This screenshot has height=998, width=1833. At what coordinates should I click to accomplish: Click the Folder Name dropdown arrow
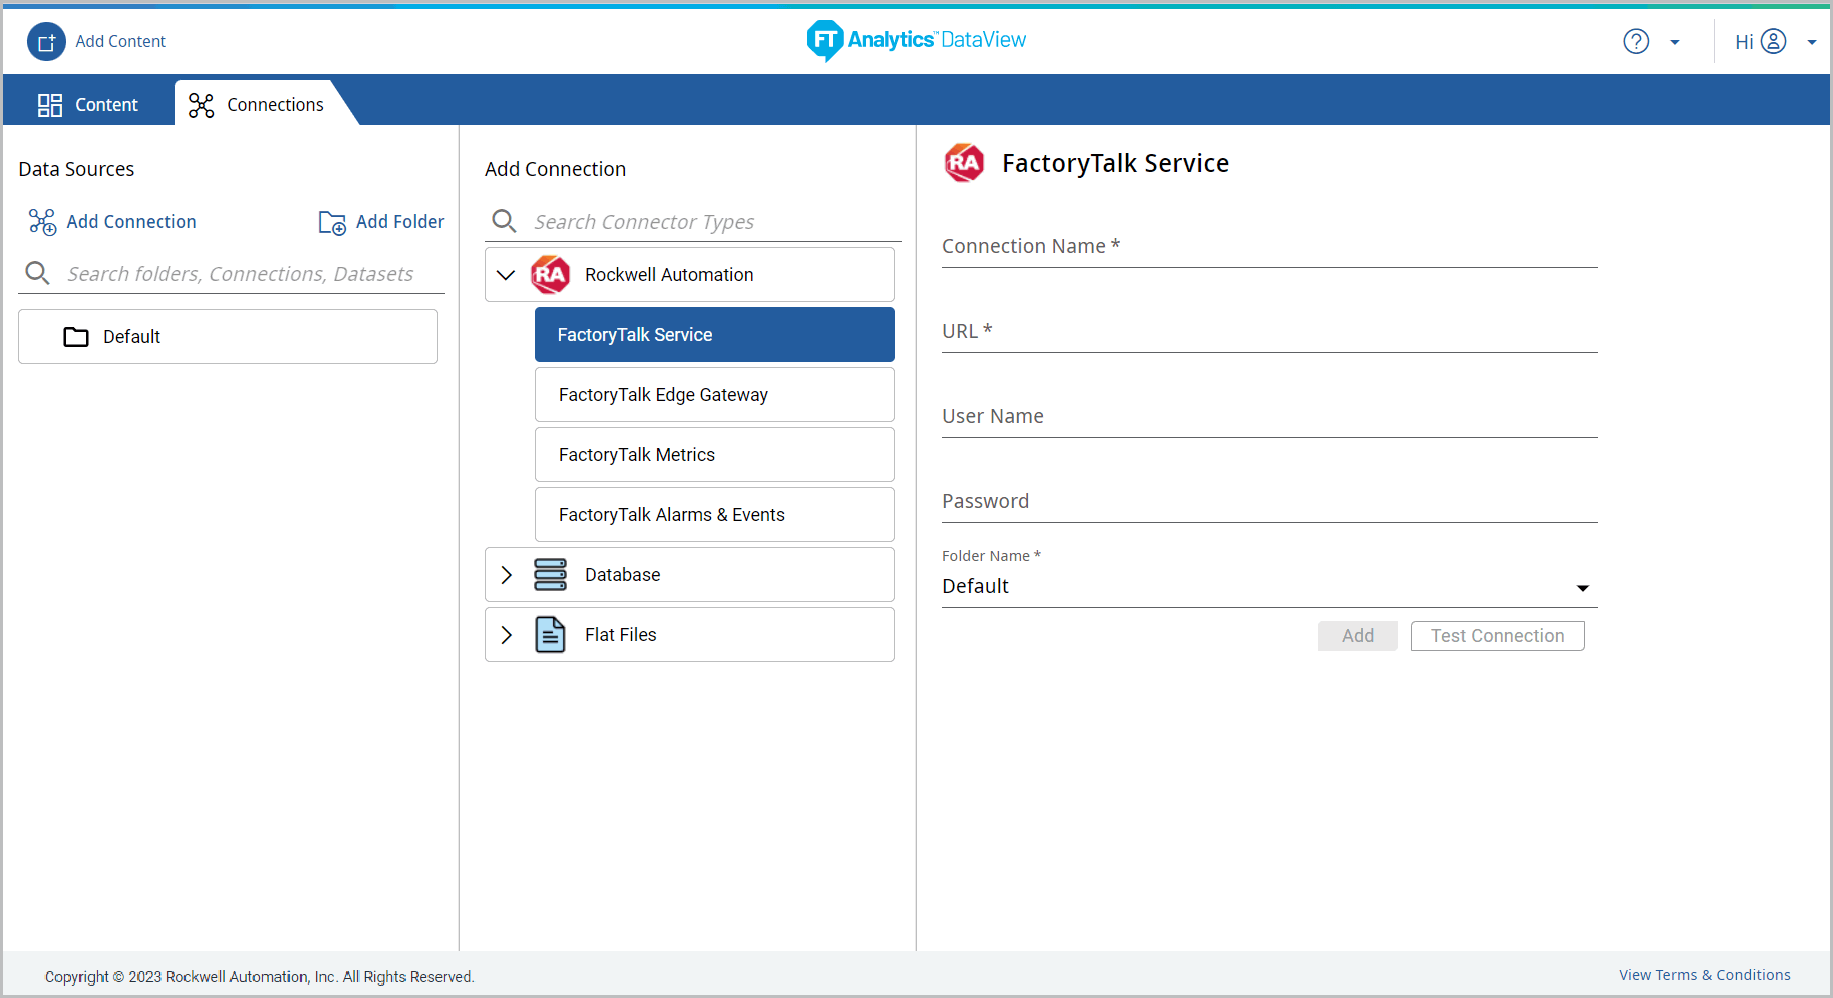(1583, 588)
